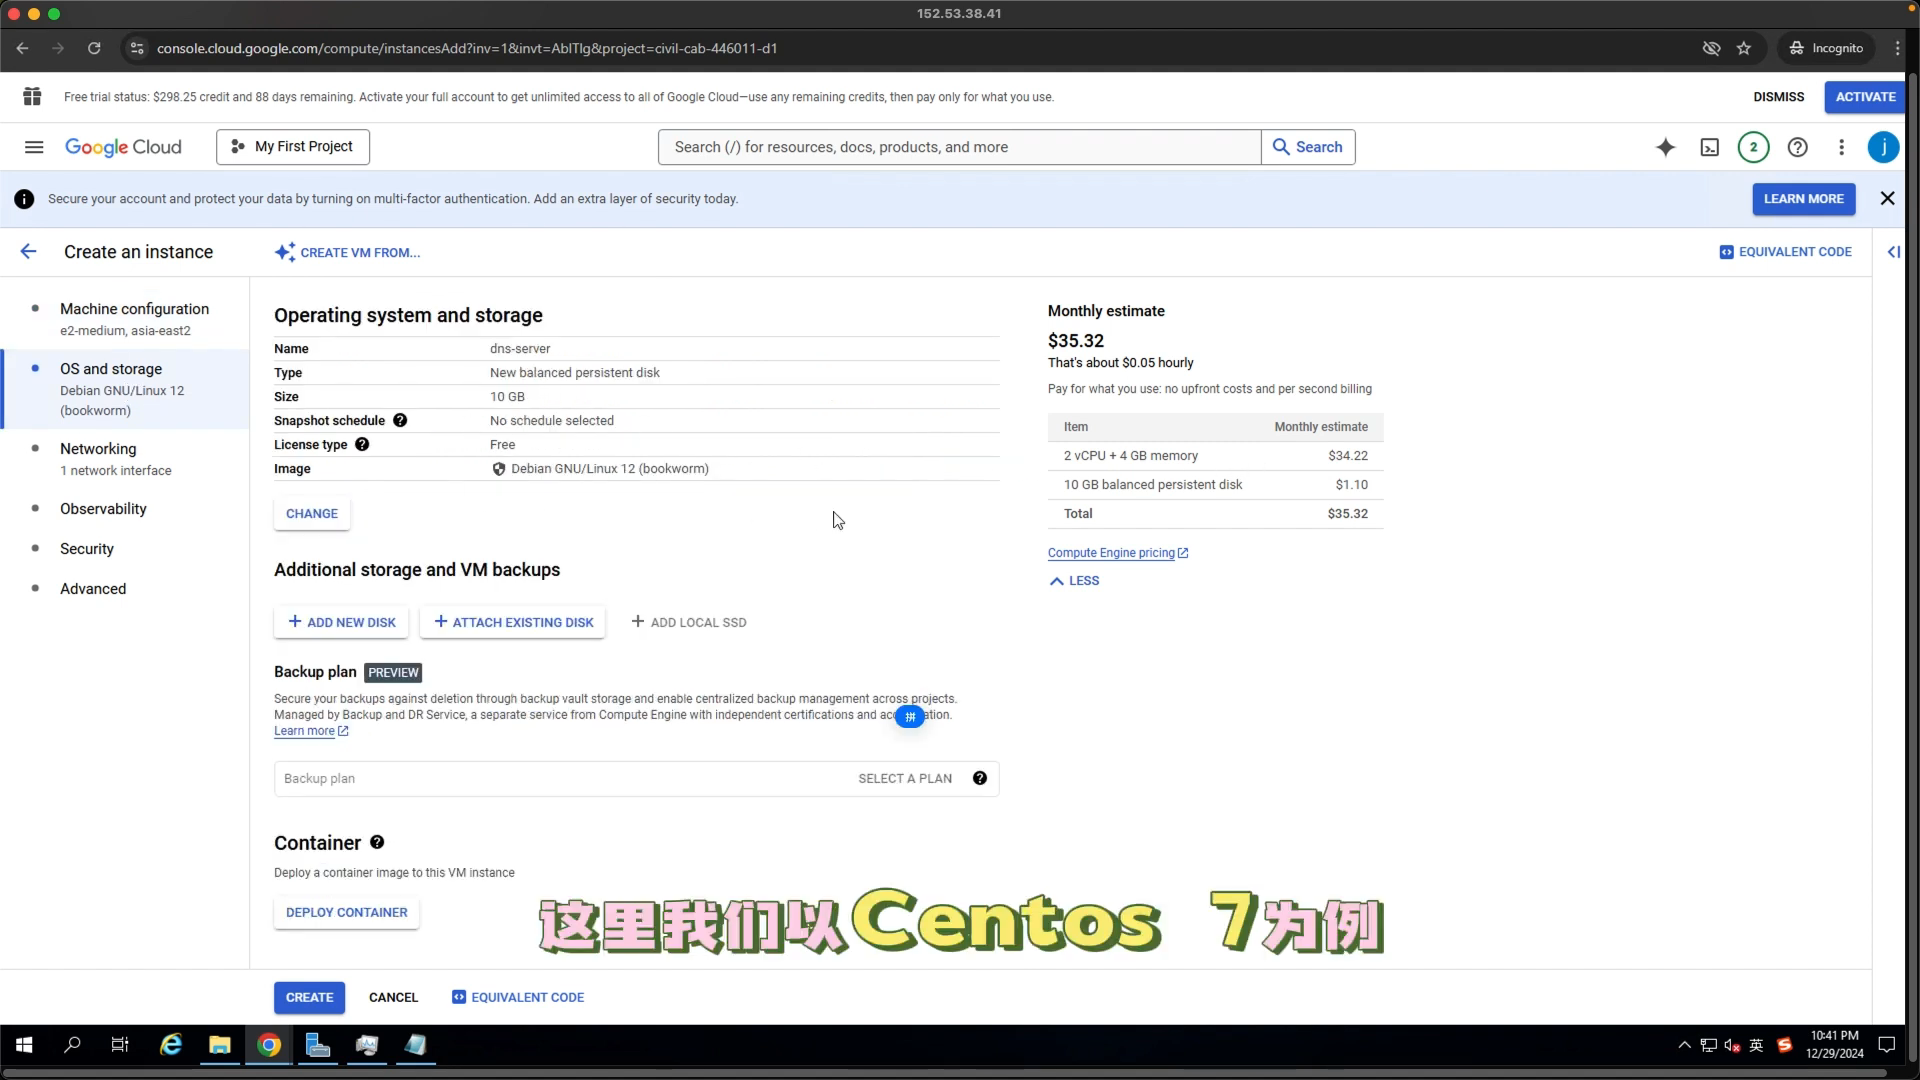Image resolution: width=1920 pixels, height=1080 pixels.
Task: Click the browser address bar URL
Action: click(466, 48)
